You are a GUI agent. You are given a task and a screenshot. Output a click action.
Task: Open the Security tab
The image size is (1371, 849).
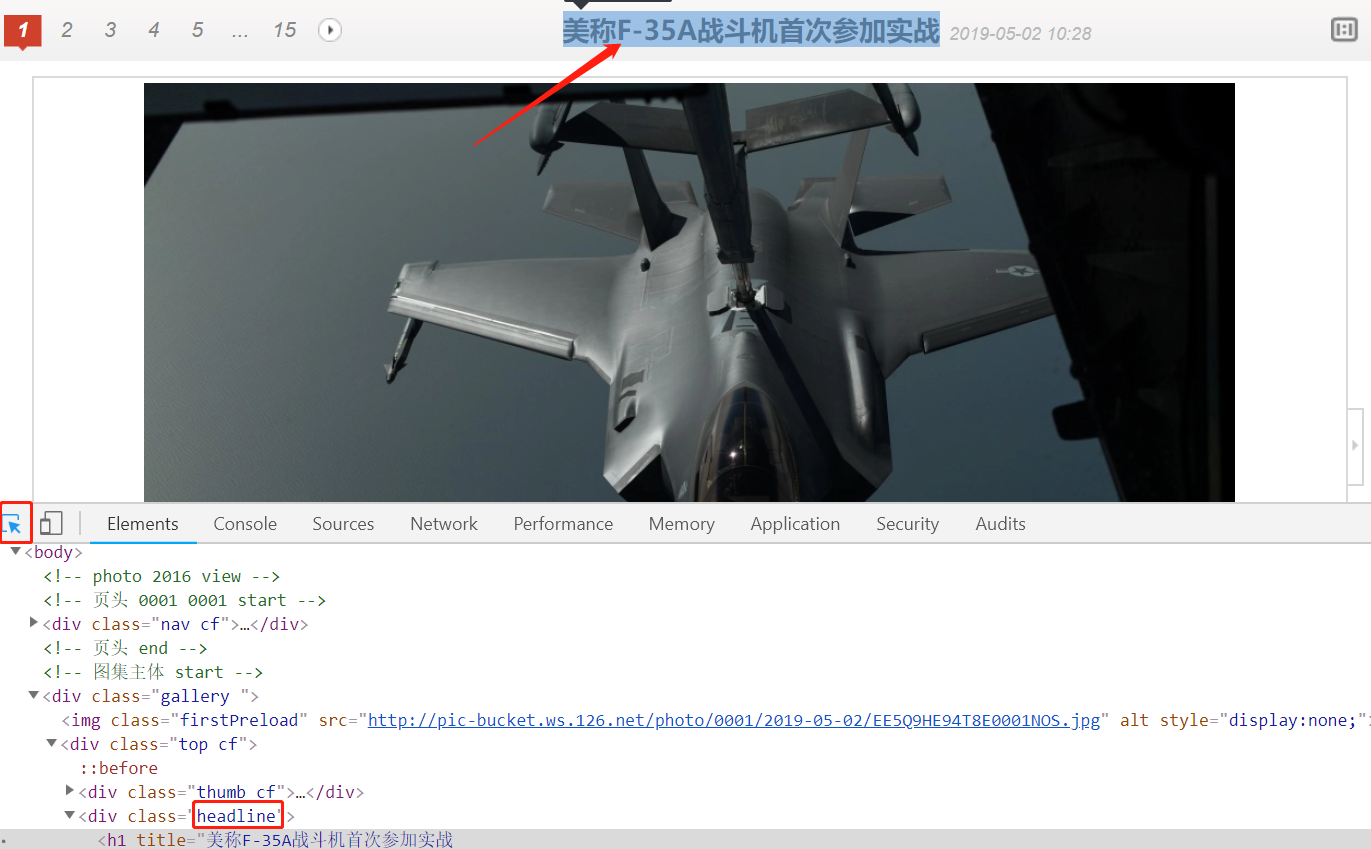907,524
